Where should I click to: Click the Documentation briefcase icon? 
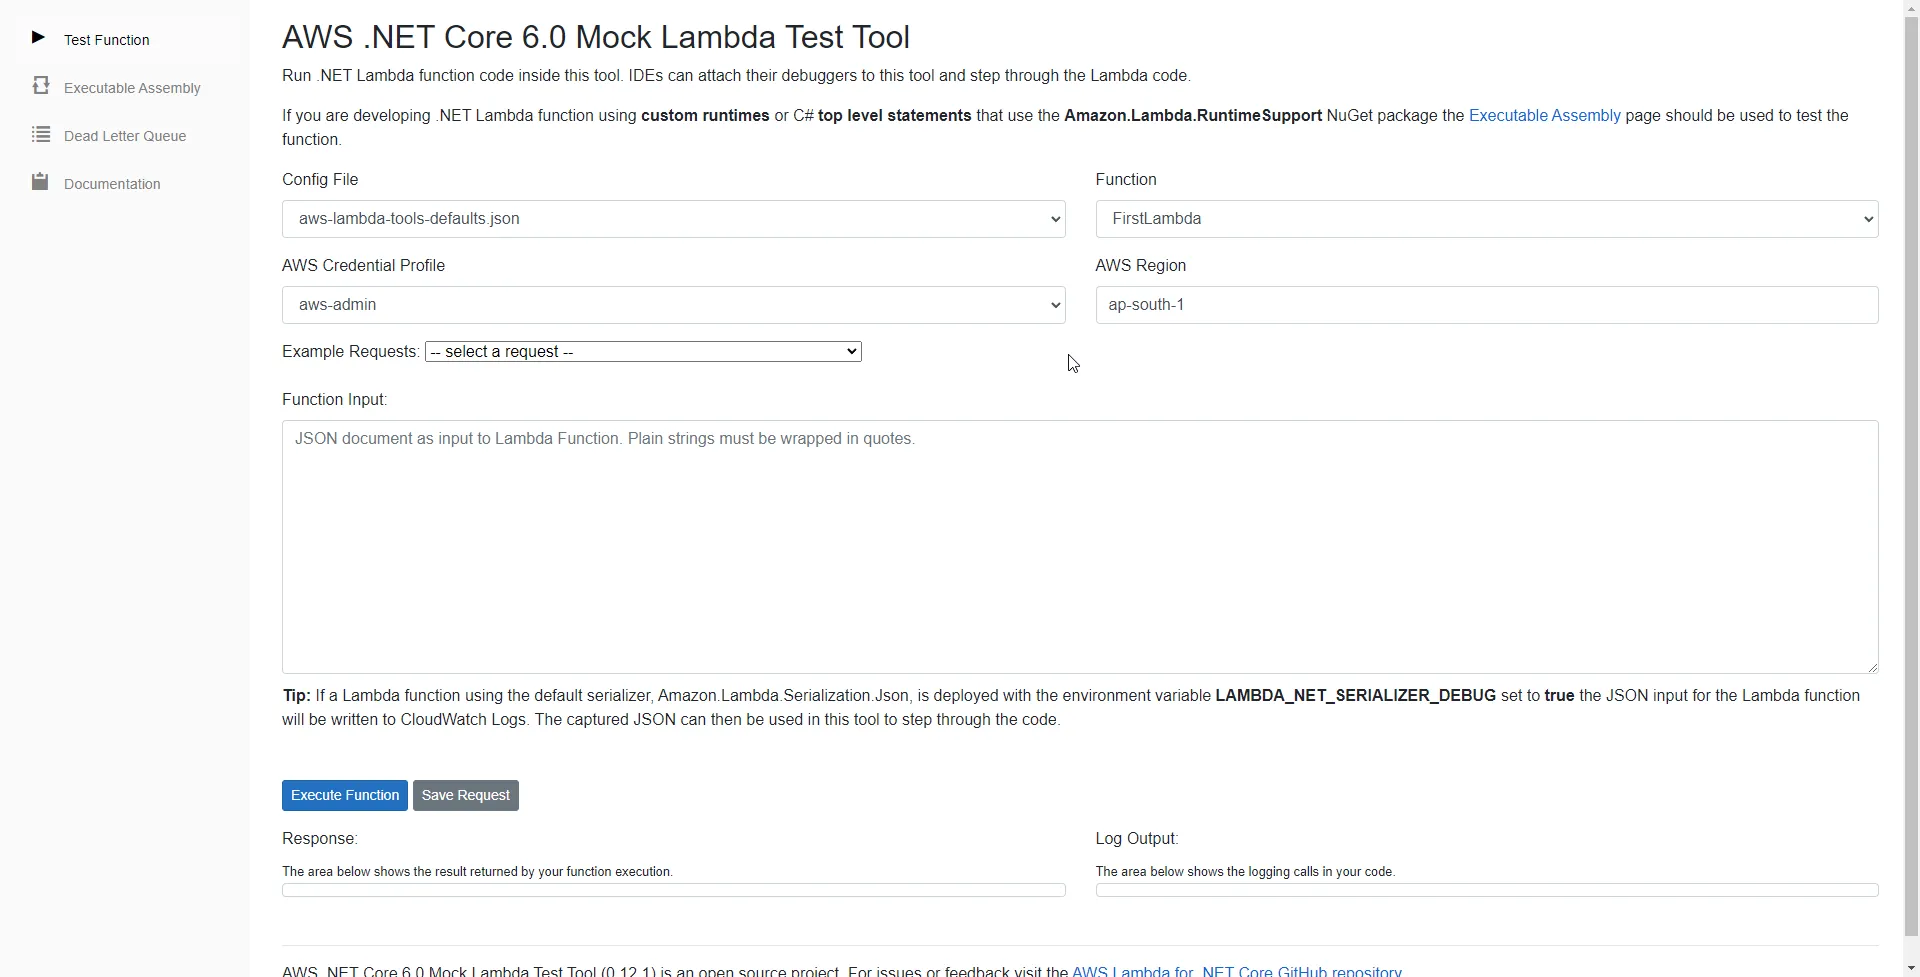(x=40, y=181)
